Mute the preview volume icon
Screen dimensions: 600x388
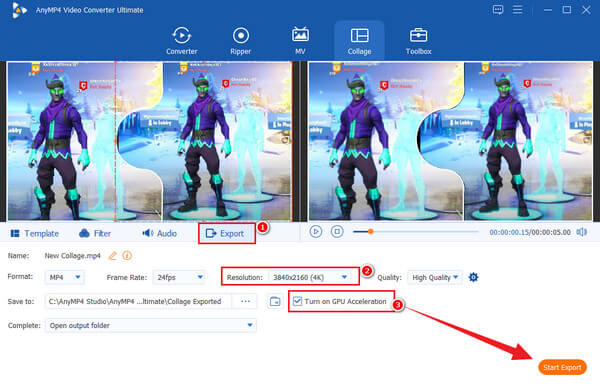point(582,232)
